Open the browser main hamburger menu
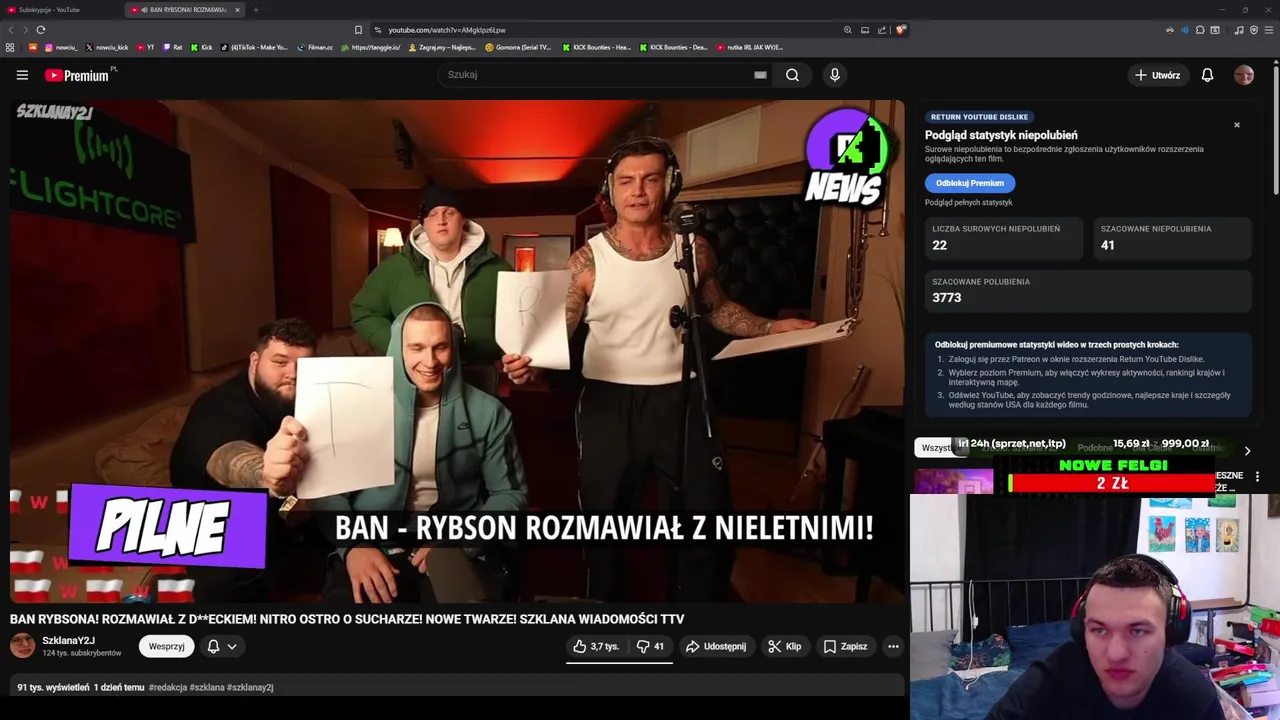Viewport: 1280px width, 720px height. coord(1269,30)
